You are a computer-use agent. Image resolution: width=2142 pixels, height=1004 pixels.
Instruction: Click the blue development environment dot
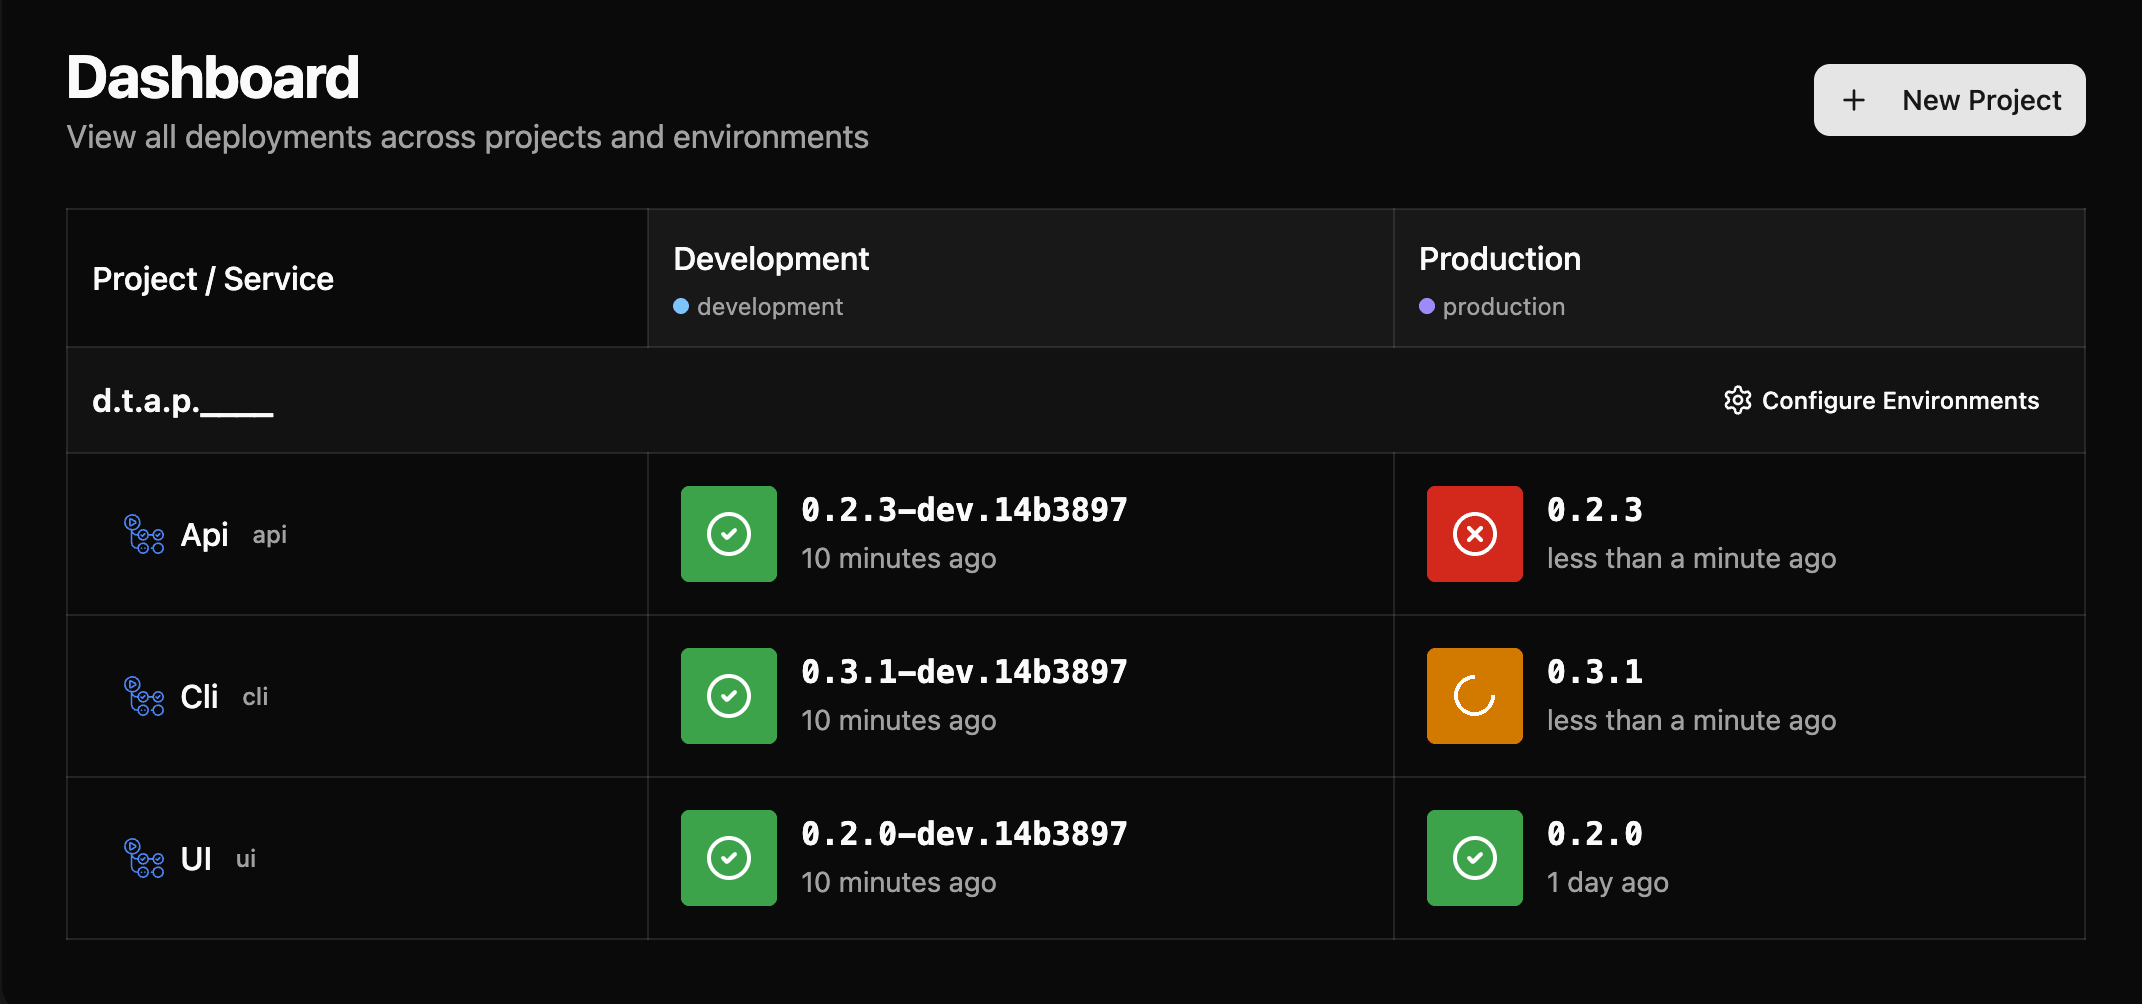click(680, 305)
